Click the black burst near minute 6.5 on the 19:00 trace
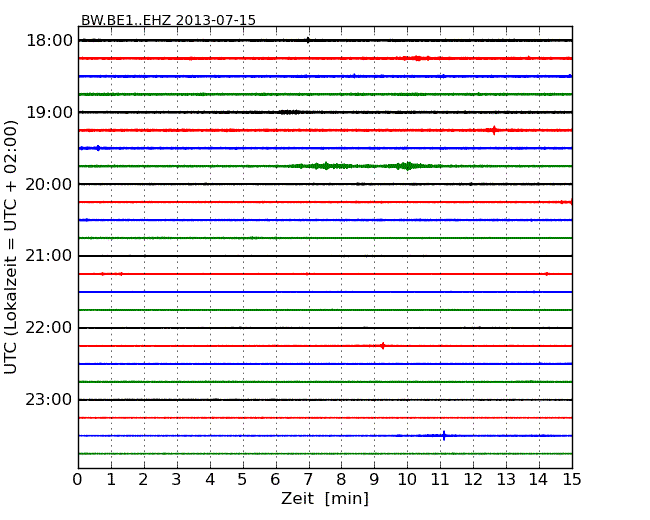The image size is (650, 520). (x=289, y=112)
